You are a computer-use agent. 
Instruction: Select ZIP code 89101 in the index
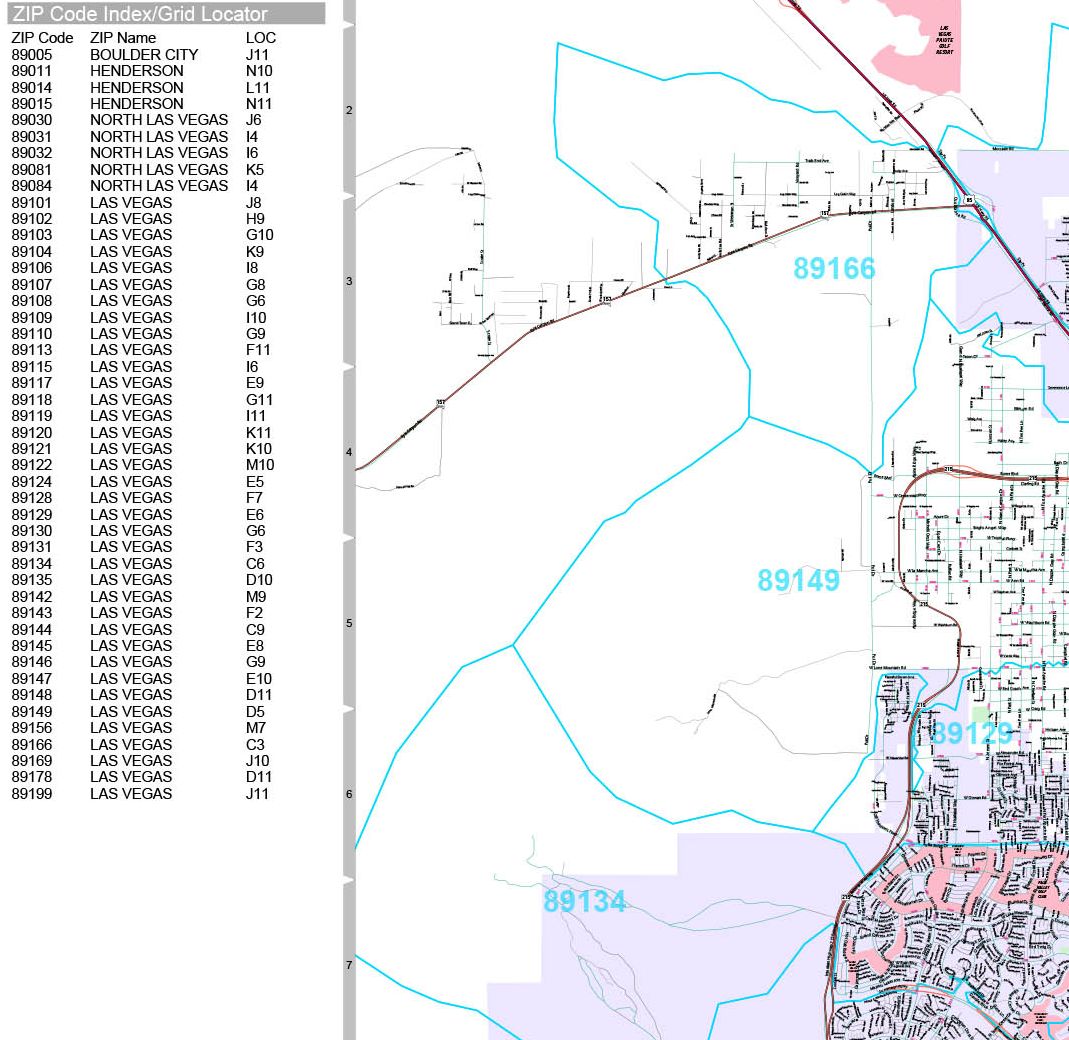pos(32,203)
